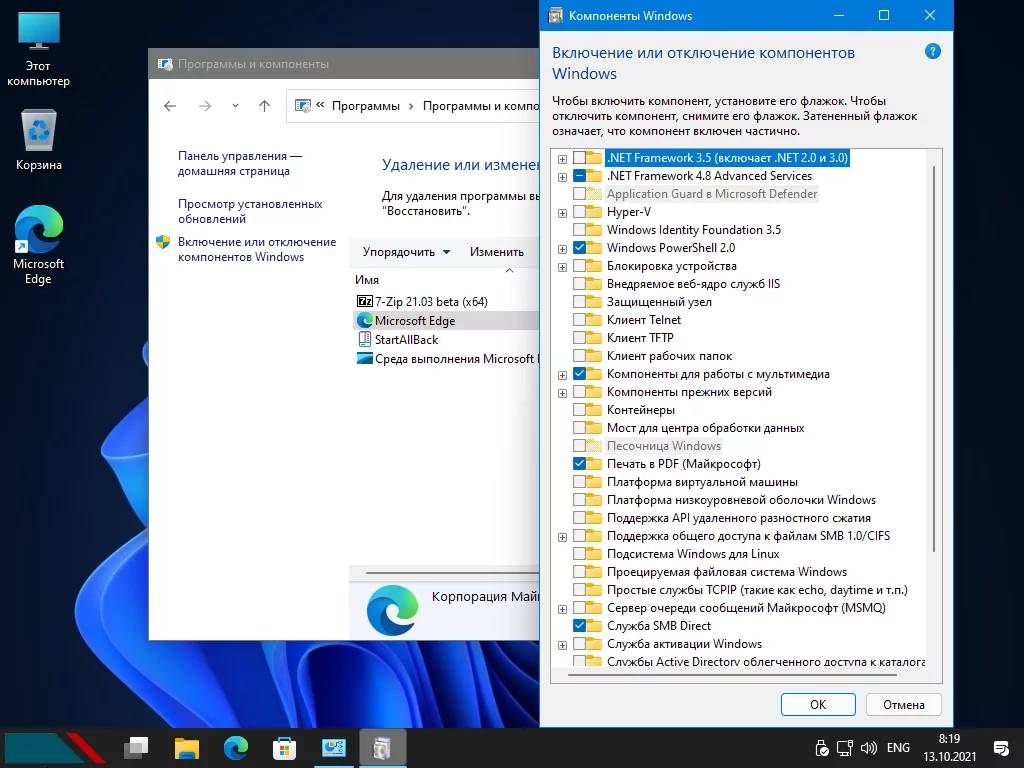Open the Recycle Bin desktop icon
Viewport: 1024px width, 768px height.
click(39, 140)
